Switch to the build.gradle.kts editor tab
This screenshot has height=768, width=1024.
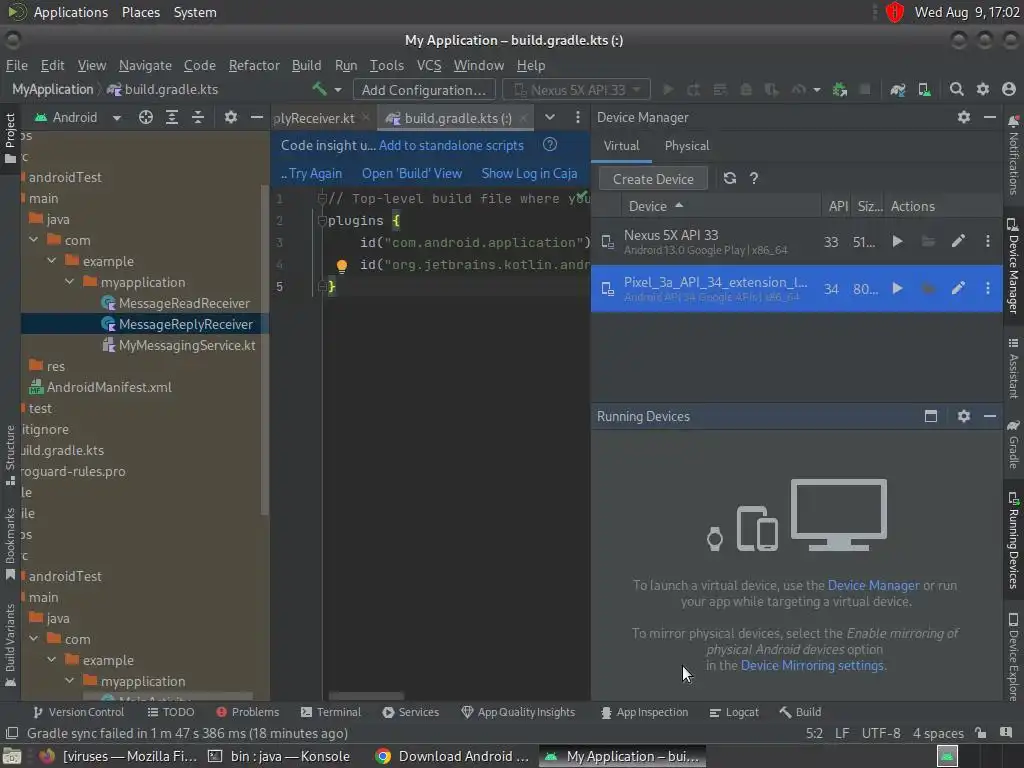click(457, 118)
